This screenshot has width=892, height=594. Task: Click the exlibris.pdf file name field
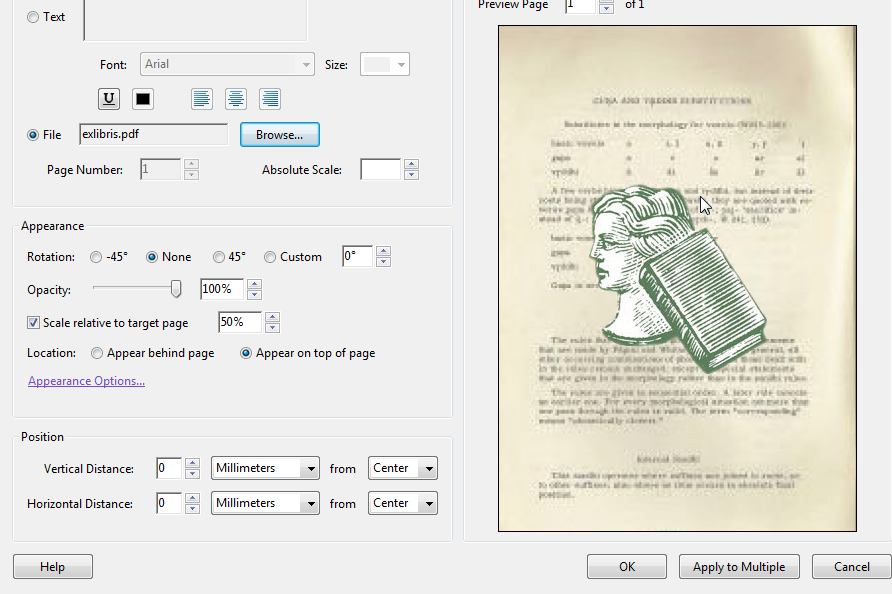153,134
